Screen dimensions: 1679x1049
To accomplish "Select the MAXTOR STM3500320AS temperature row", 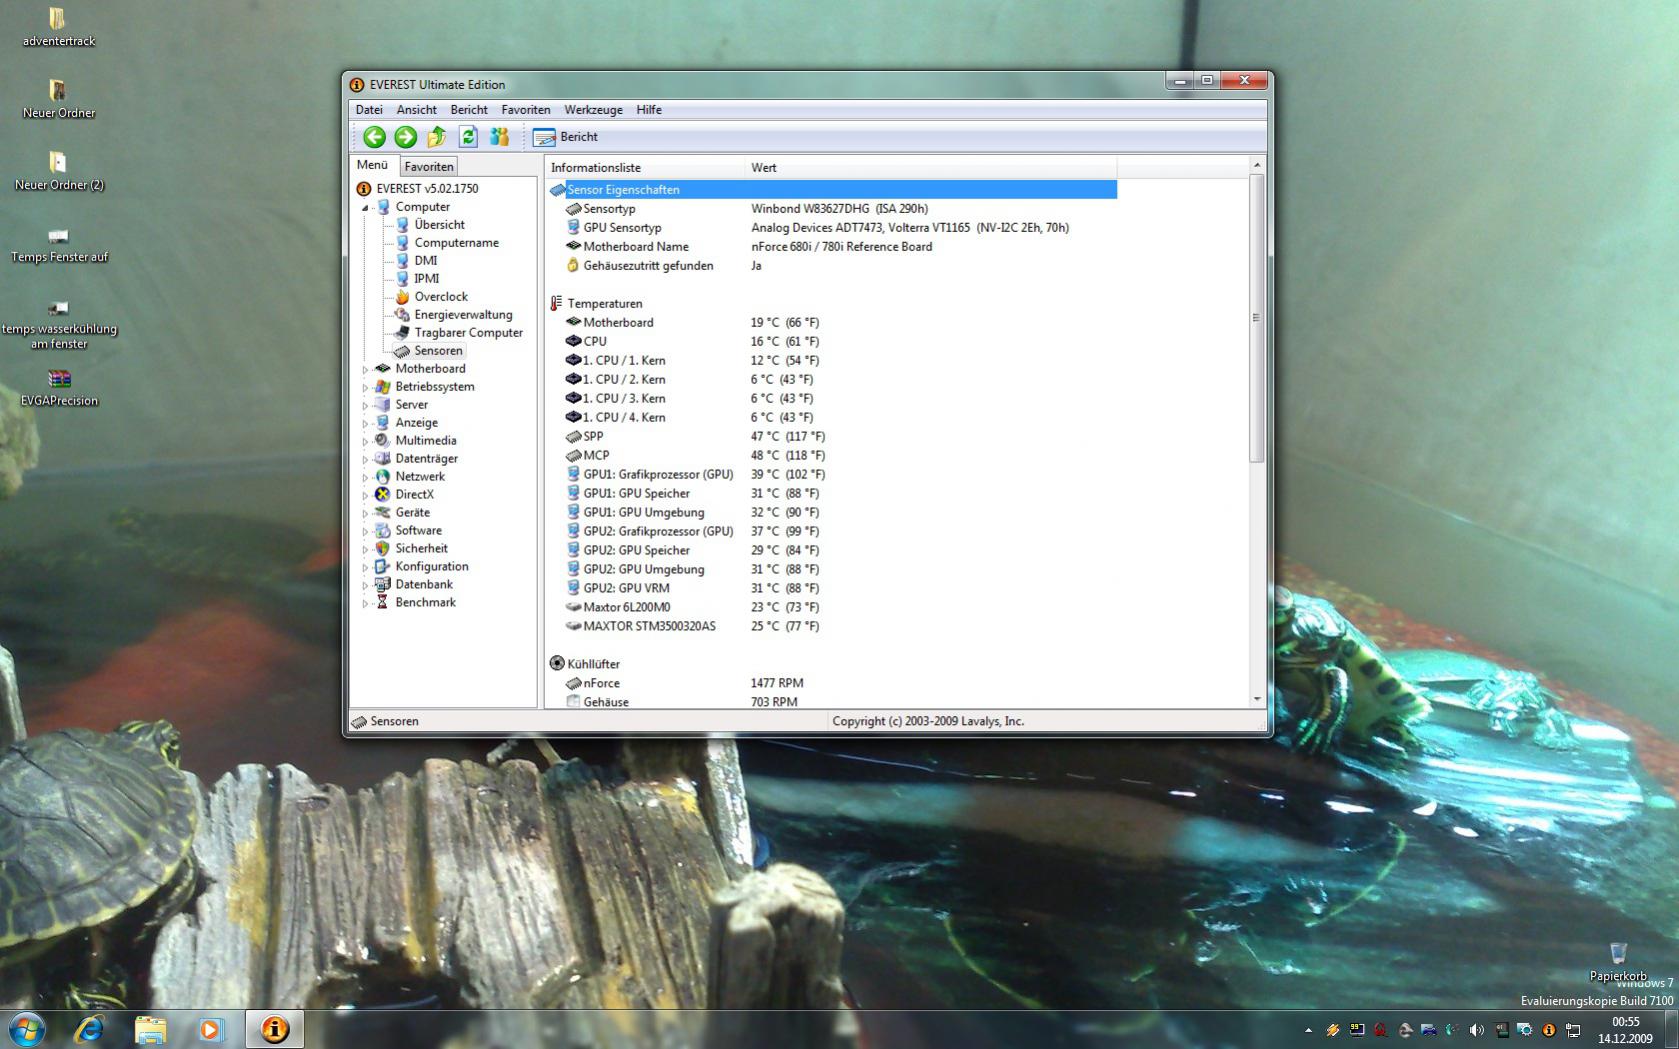I will coord(832,627).
